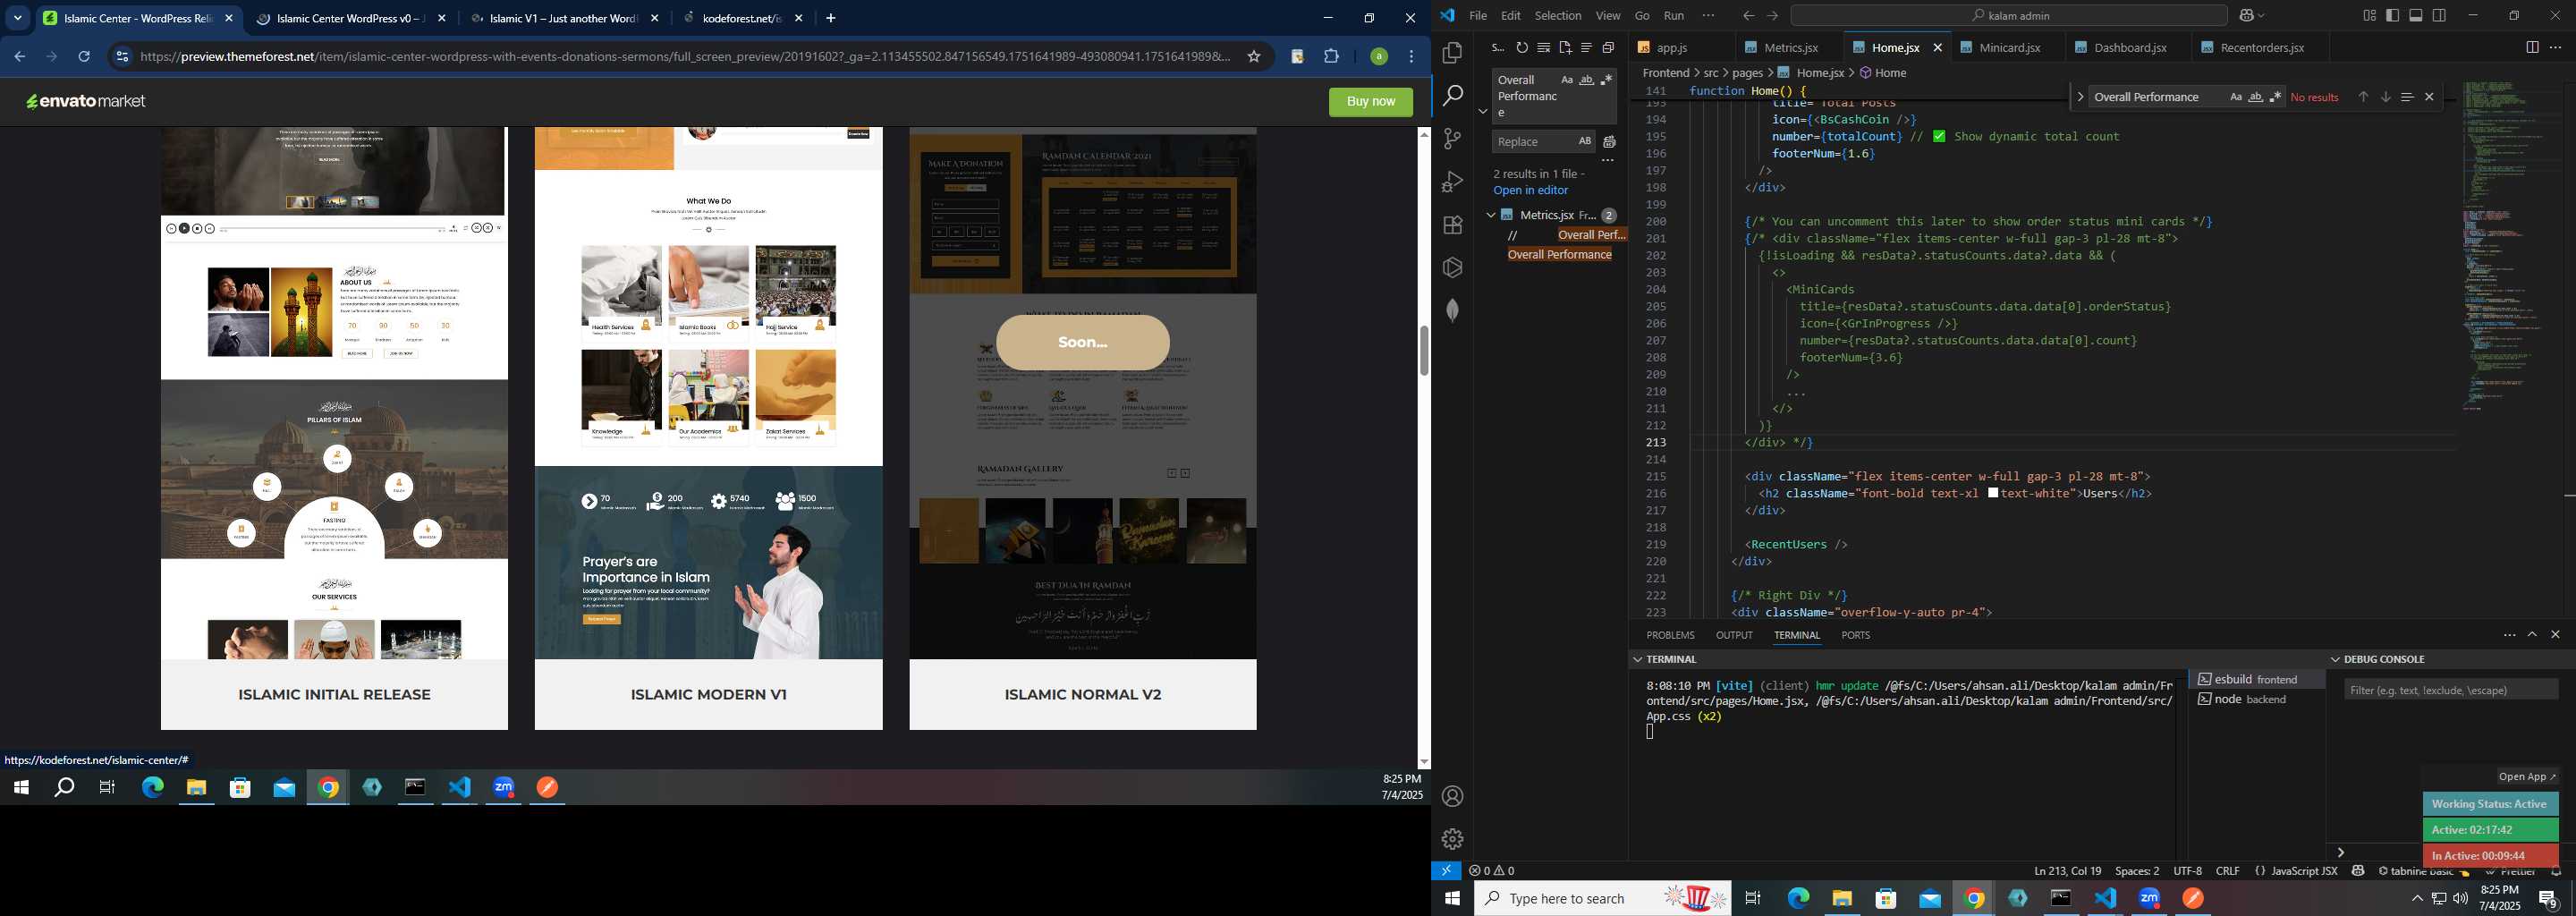Viewport: 2576px width, 916px height.
Task: Open the Selection menu
Action: click(x=1558, y=16)
